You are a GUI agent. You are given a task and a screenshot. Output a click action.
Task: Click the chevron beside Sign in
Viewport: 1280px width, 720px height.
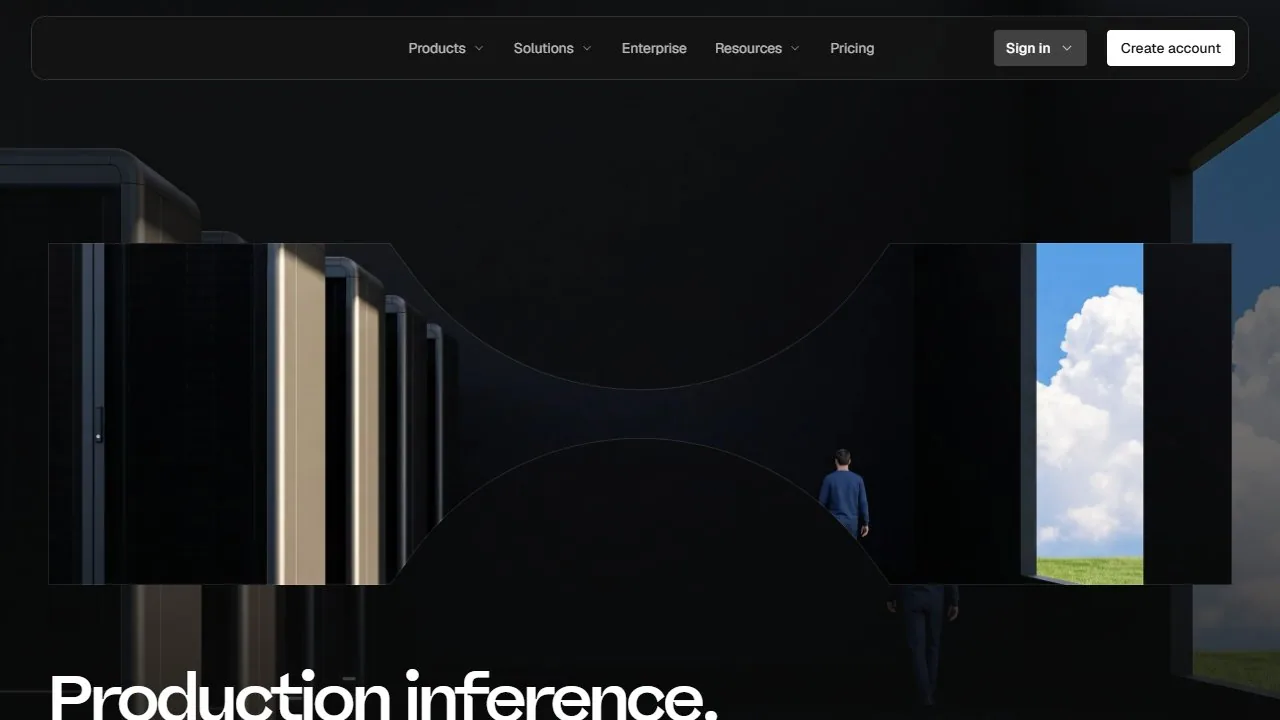point(1067,48)
